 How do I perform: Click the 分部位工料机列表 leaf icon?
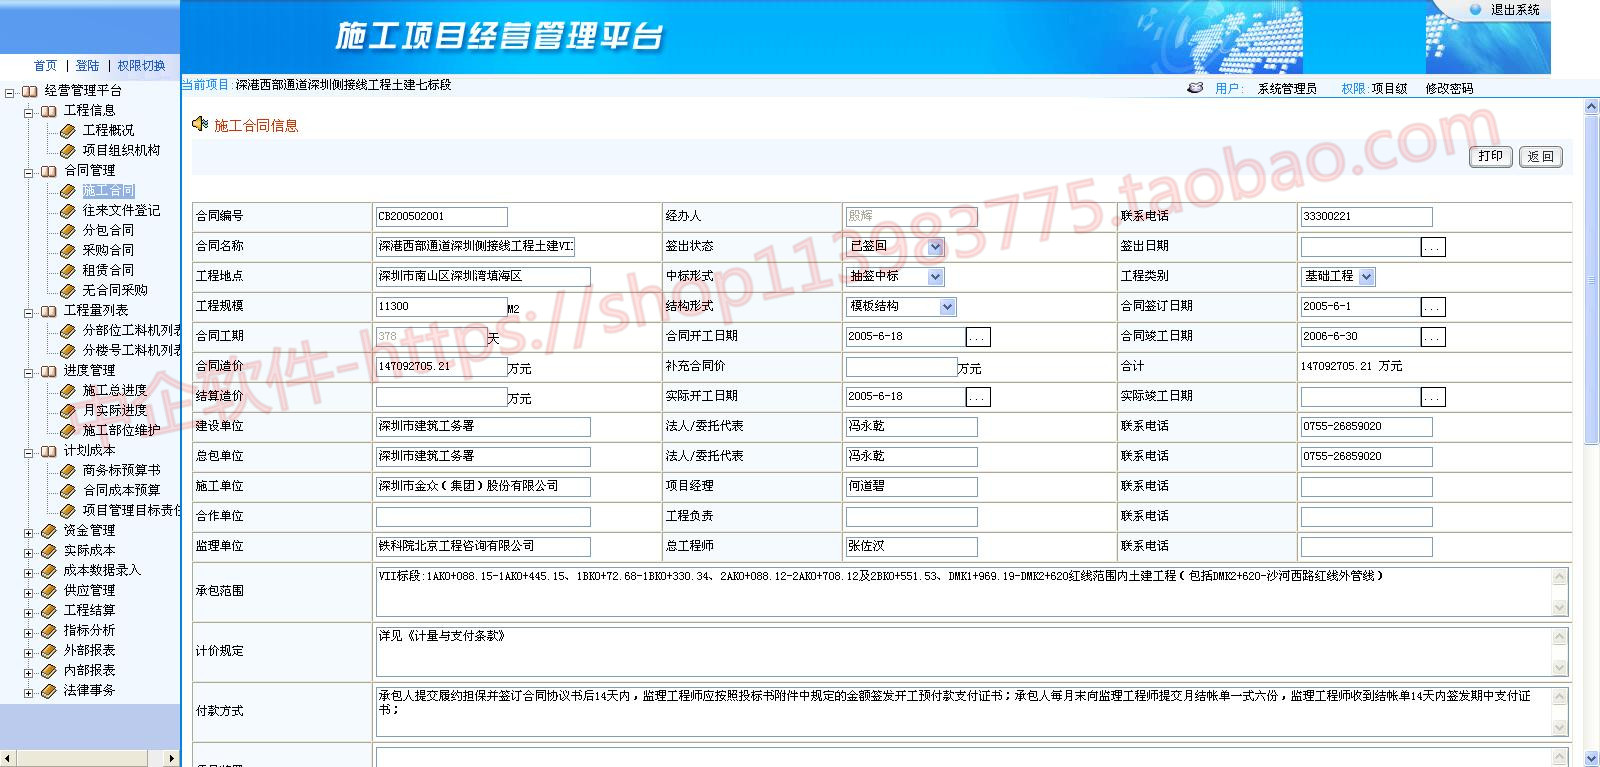(68, 331)
